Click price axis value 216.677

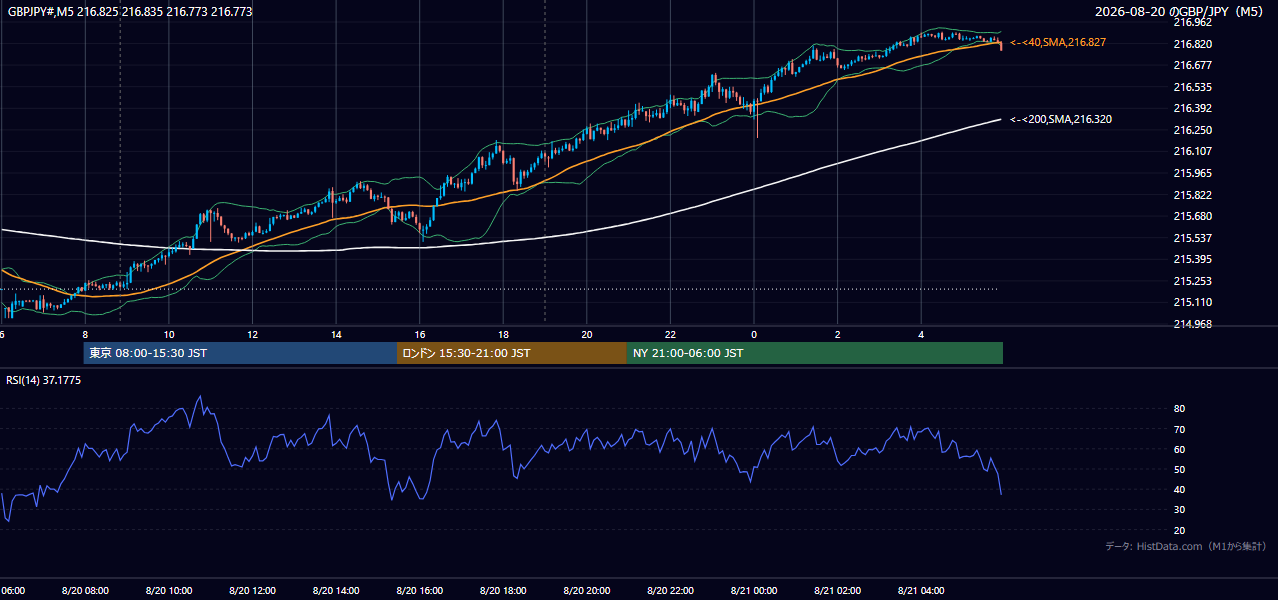point(1192,65)
